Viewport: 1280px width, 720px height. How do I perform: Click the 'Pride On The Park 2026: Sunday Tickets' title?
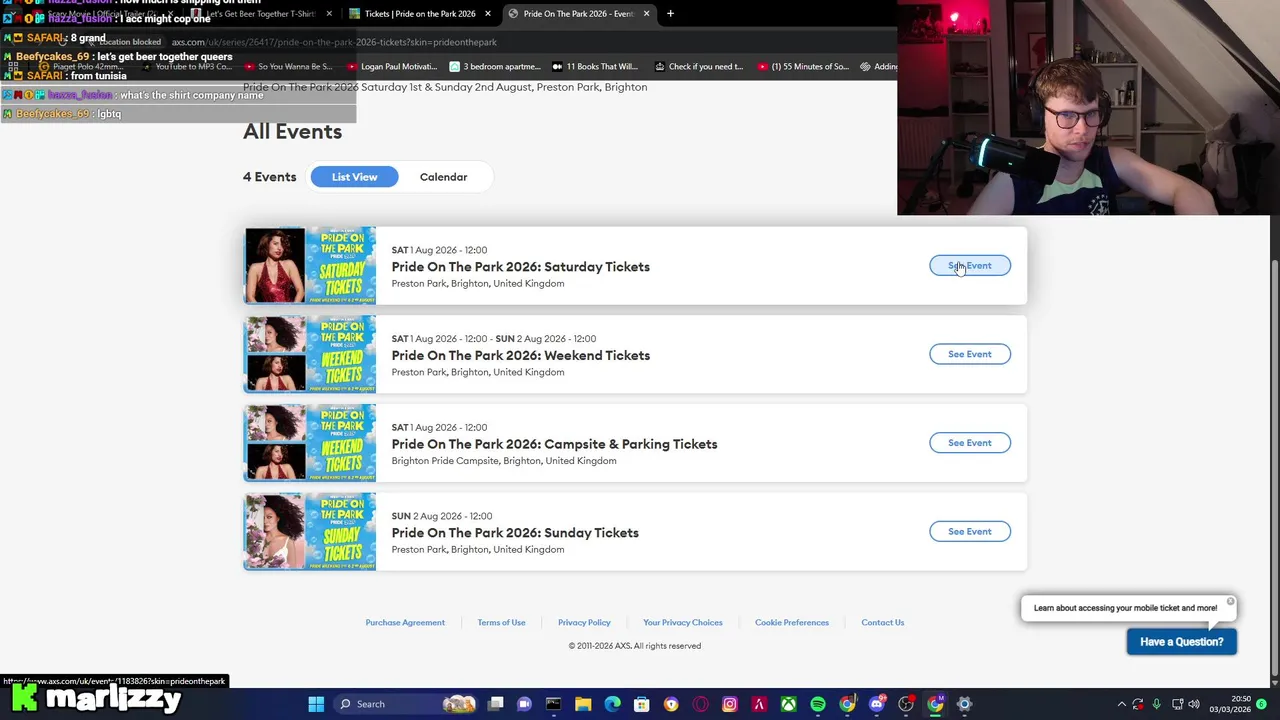515,533
